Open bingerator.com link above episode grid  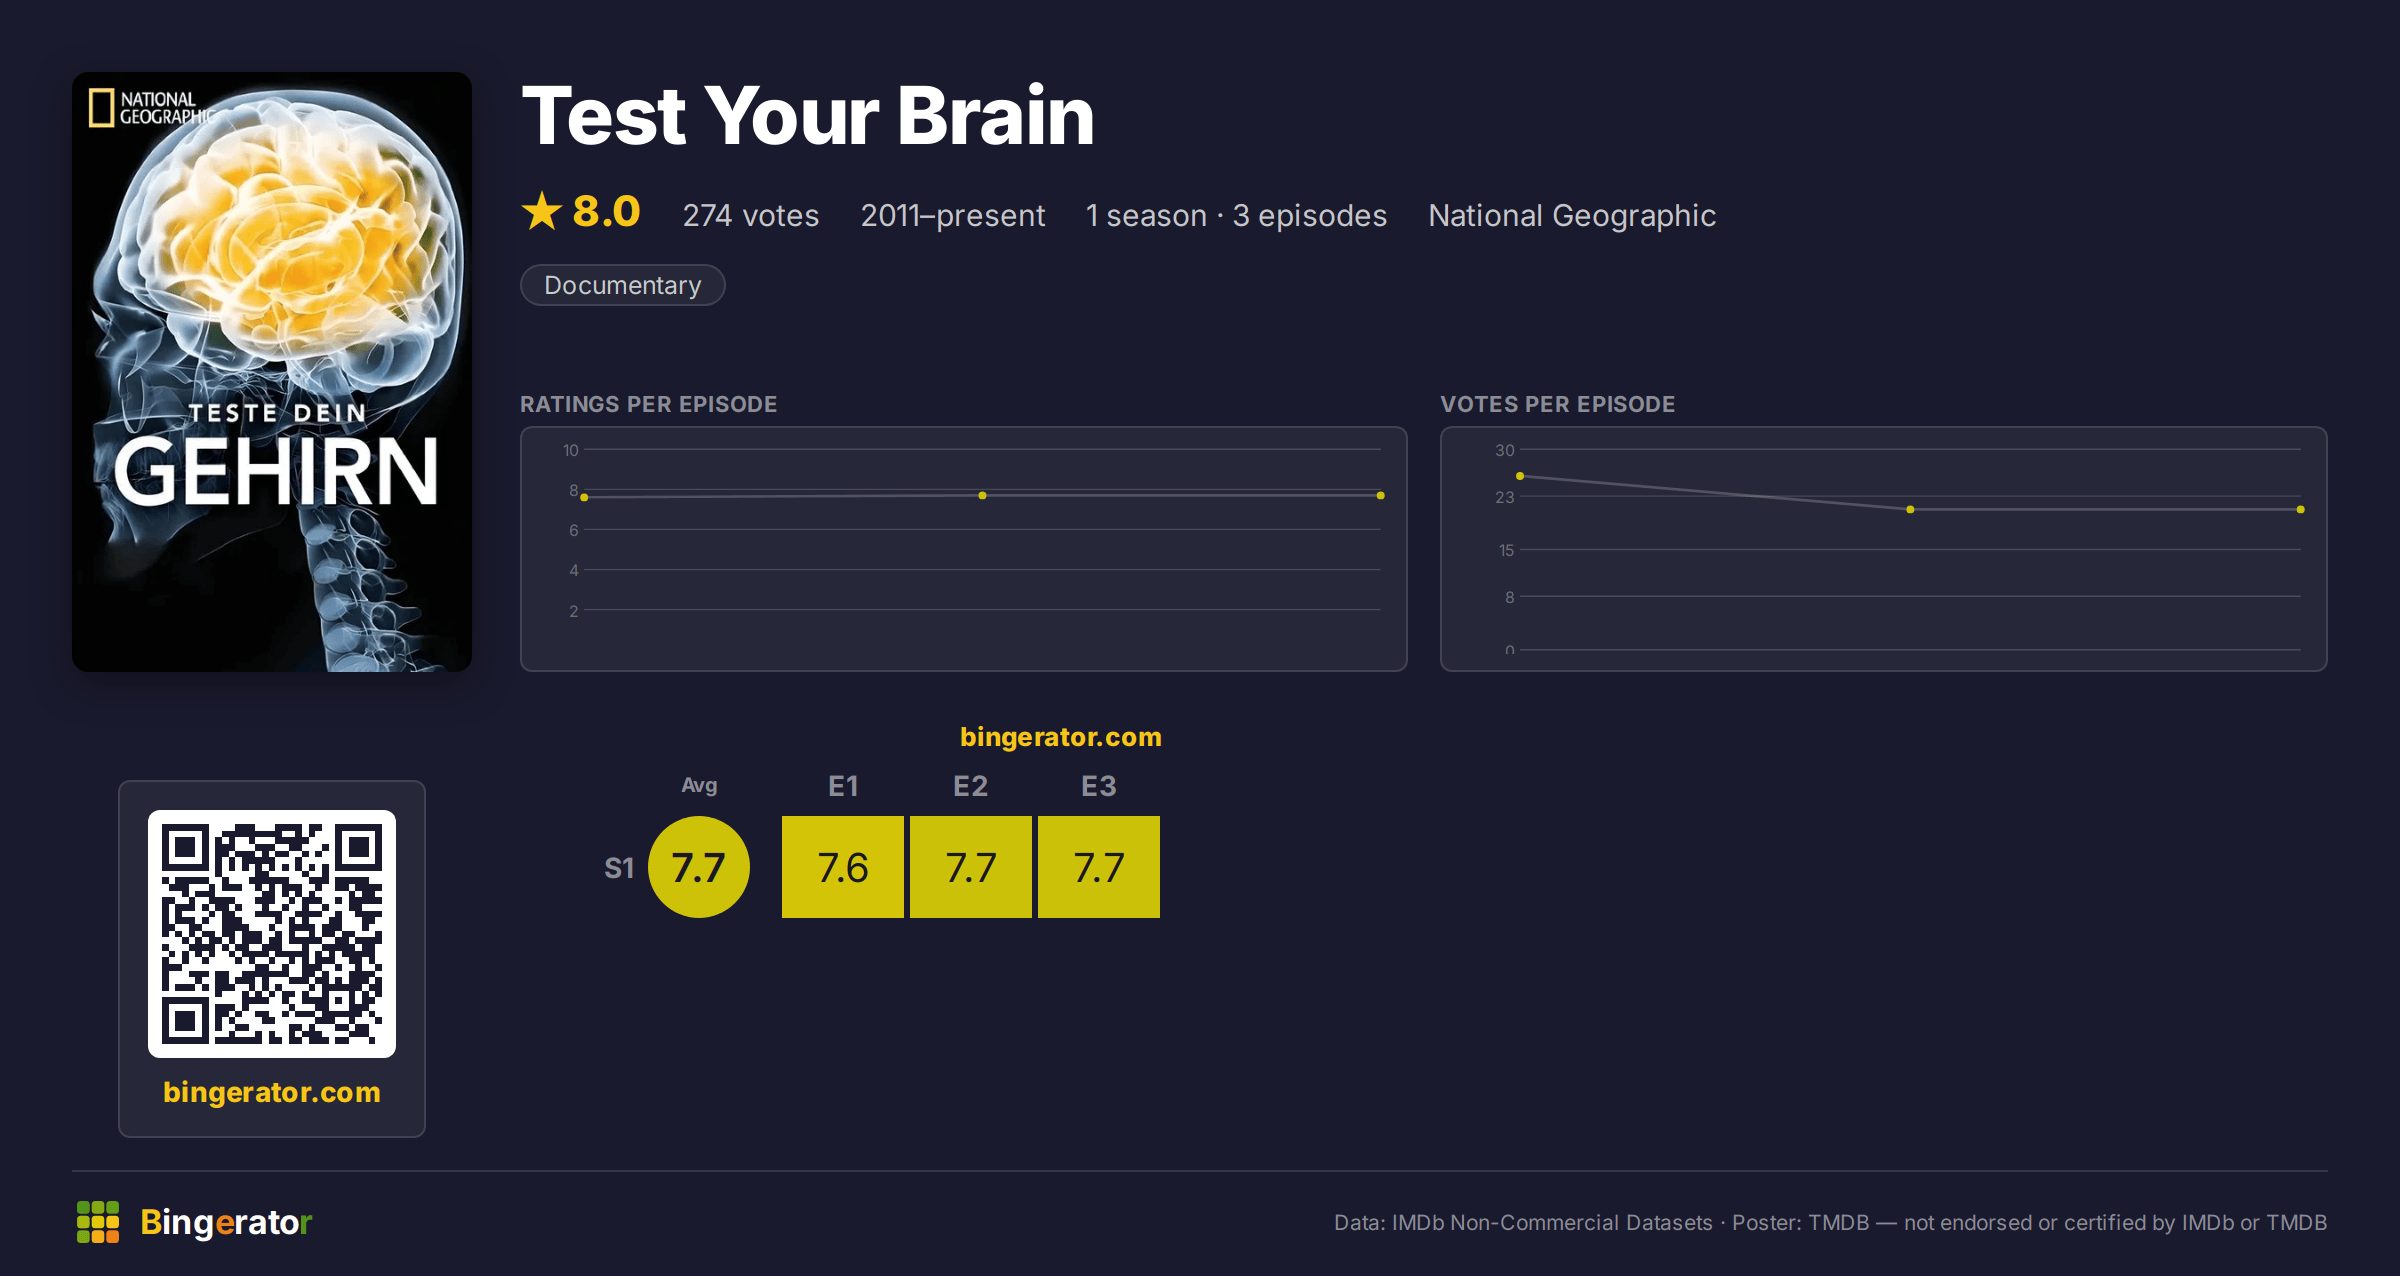coord(1061,737)
